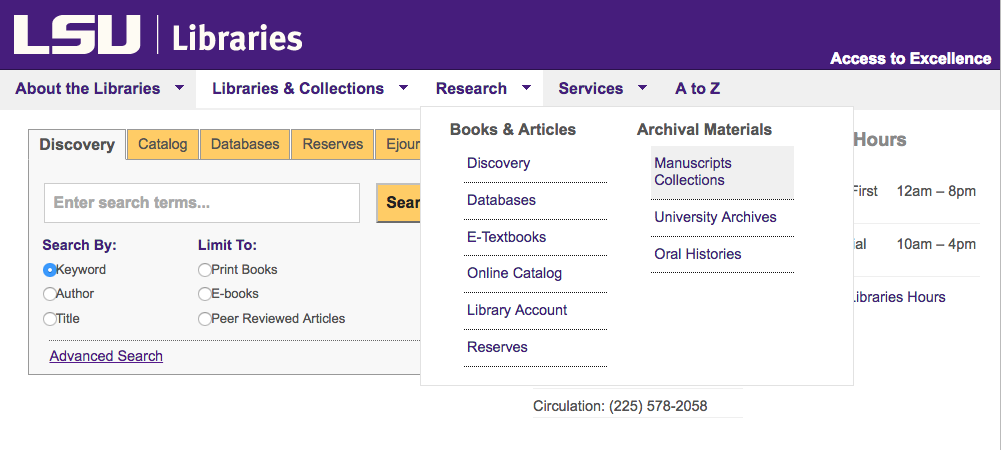Screen dimensions: 1001x450
Task: Limit search to E-books
Action: [204, 294]
